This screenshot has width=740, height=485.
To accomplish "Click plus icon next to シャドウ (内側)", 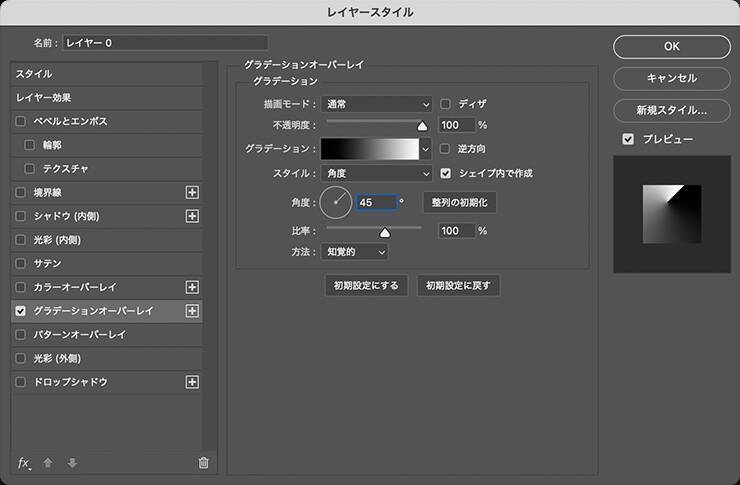I will [193, 216].
